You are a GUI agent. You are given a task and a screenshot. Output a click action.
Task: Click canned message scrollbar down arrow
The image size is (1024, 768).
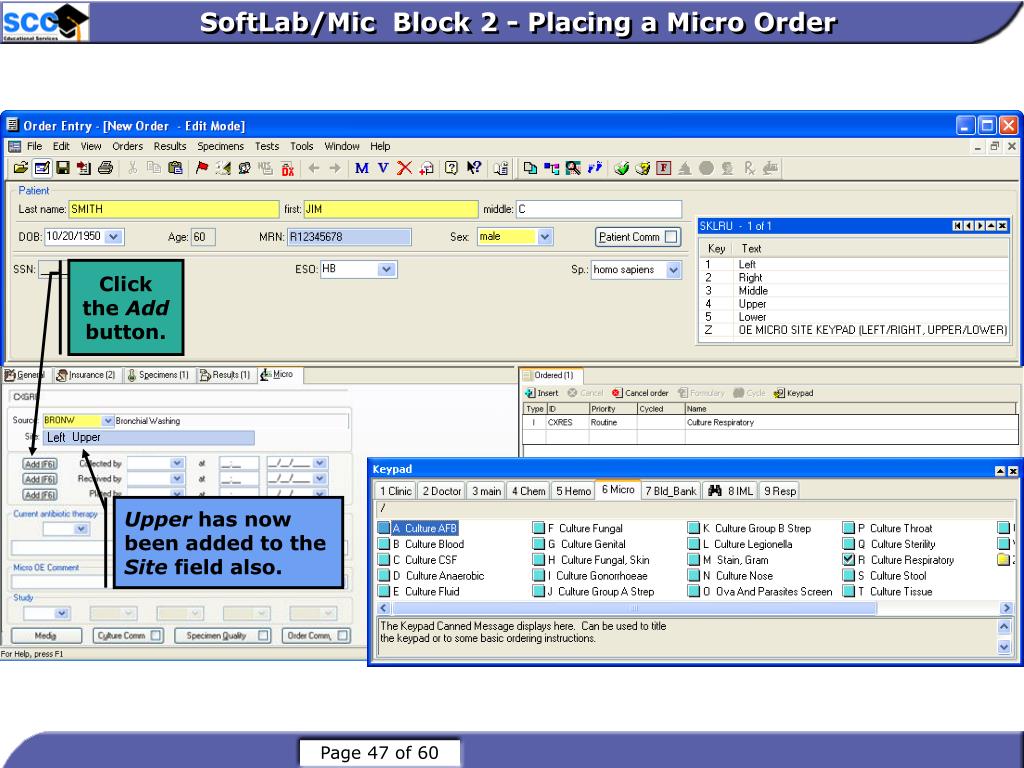click(x=1004, y=647)
